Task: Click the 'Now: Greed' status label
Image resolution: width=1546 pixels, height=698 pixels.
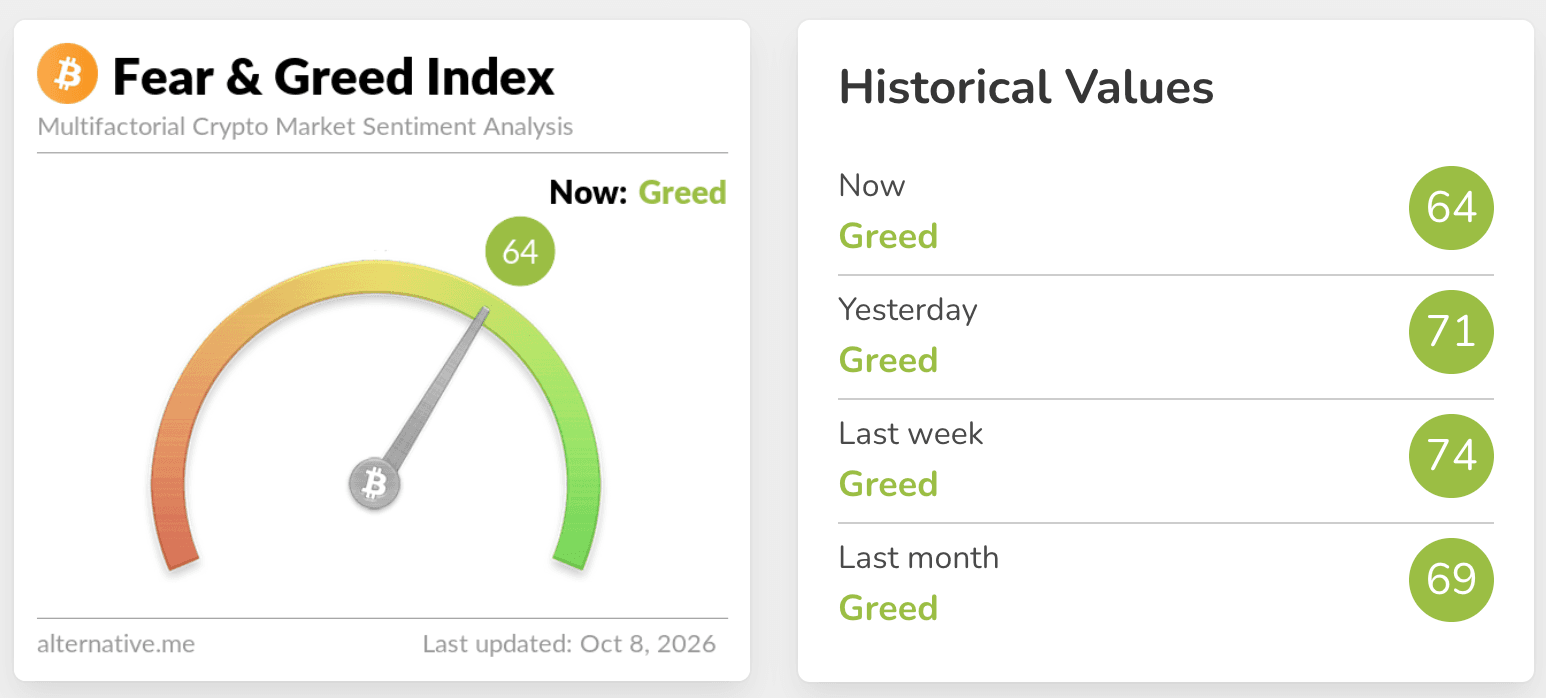Action: (638, 192)
